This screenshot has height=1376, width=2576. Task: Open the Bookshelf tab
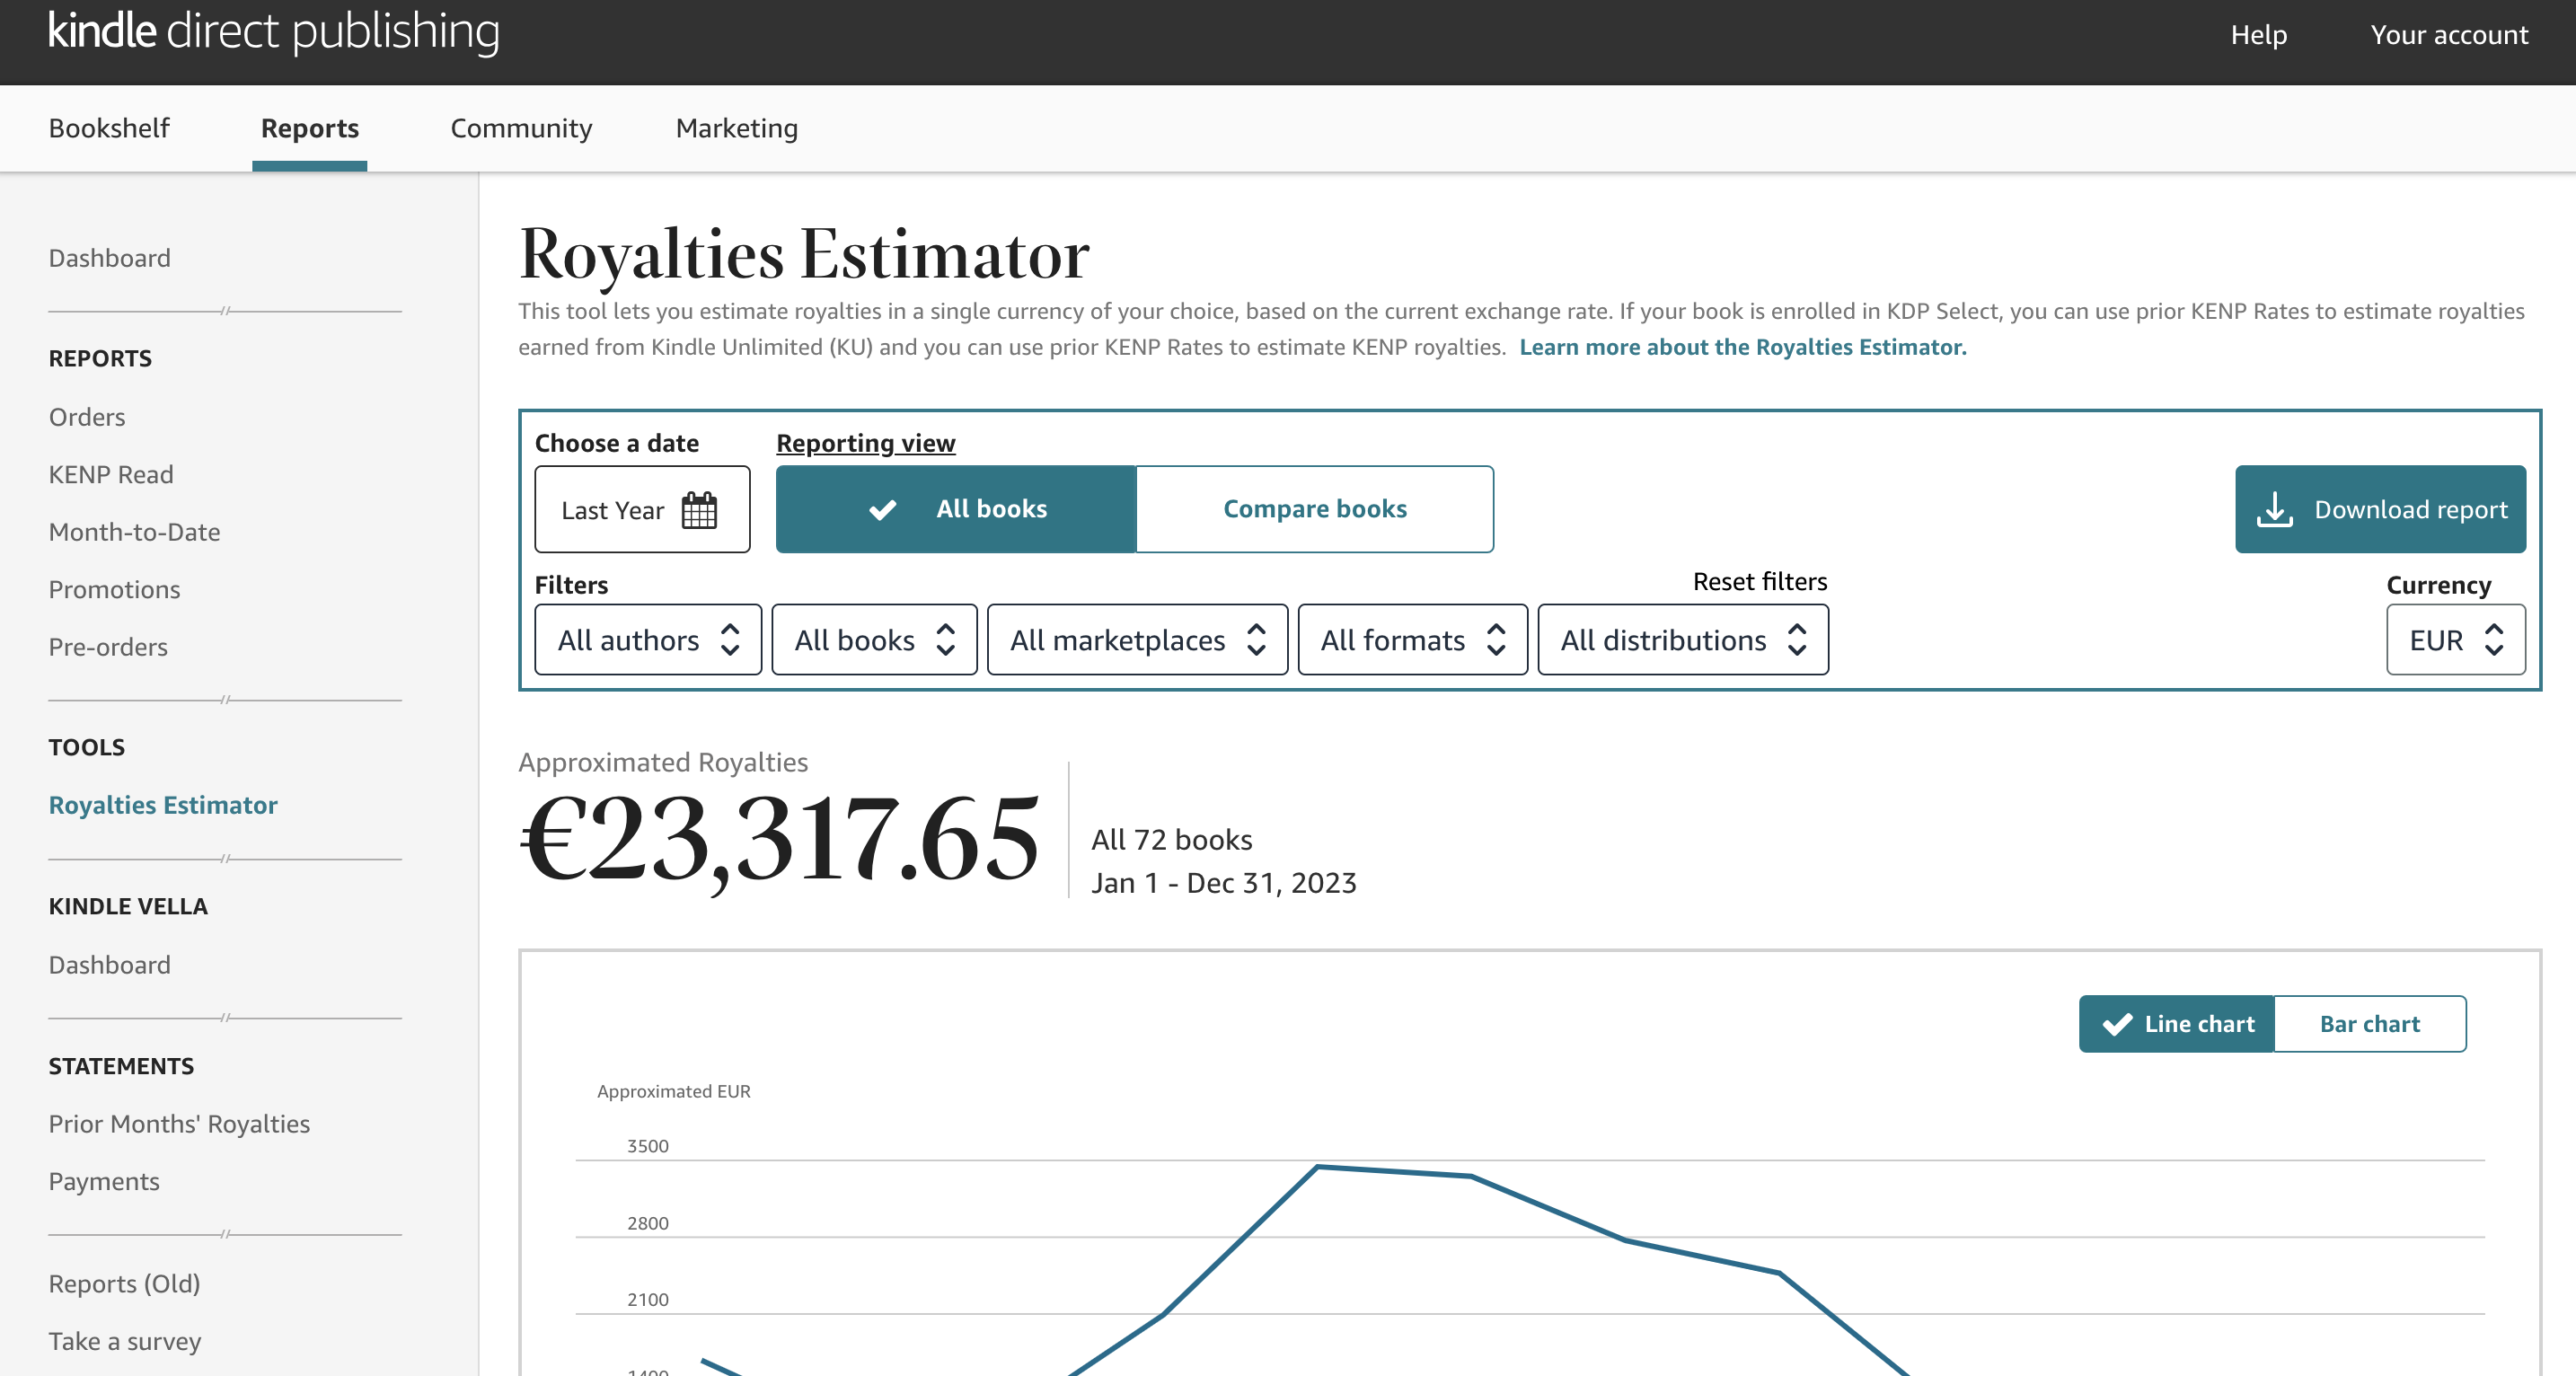click(109, 128)
